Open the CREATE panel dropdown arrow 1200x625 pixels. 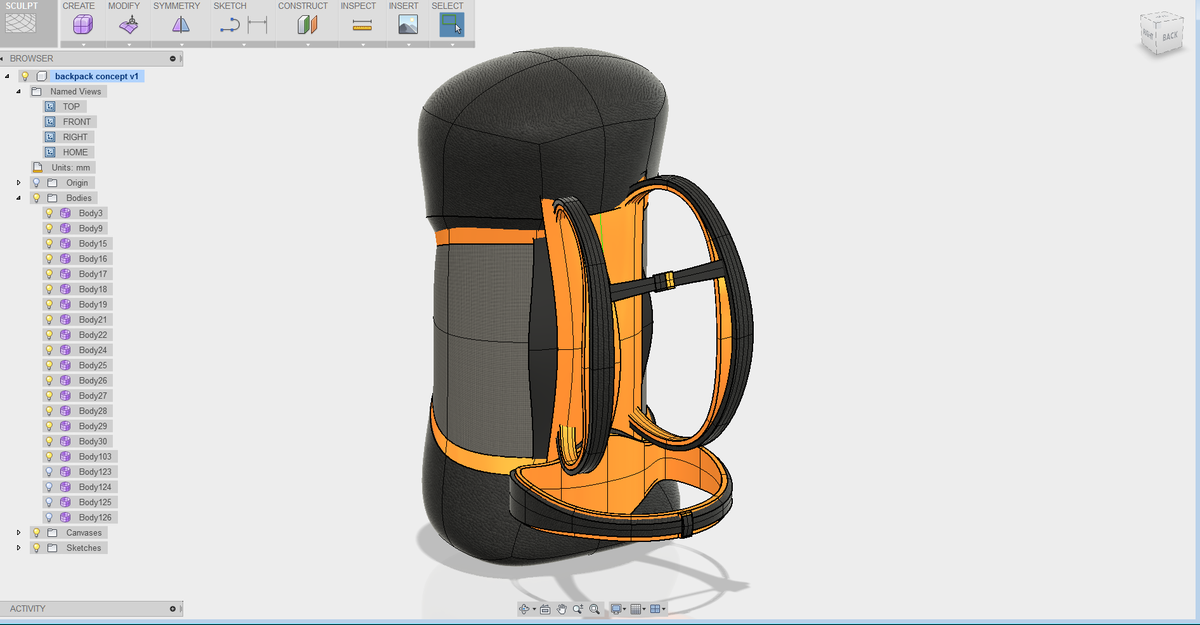(83, 44)
